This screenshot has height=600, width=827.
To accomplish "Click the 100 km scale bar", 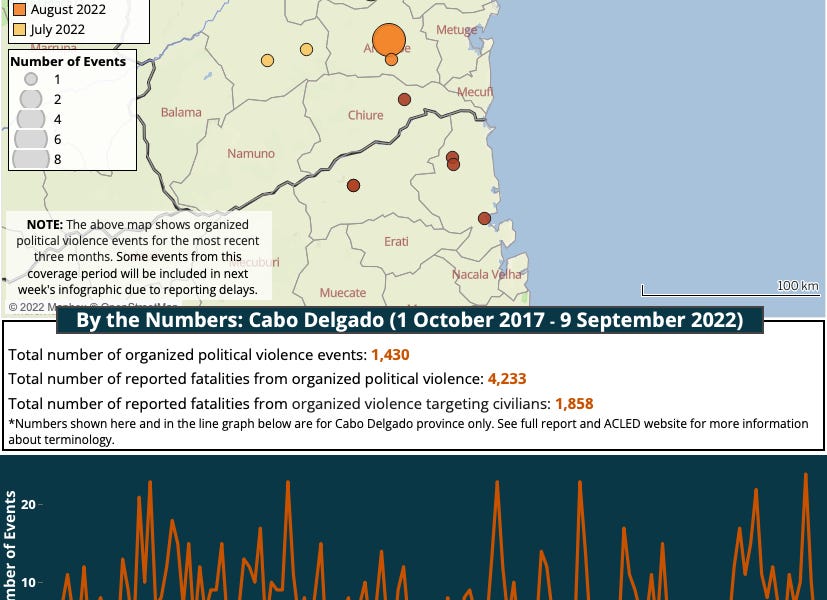I will pos(730,290).
